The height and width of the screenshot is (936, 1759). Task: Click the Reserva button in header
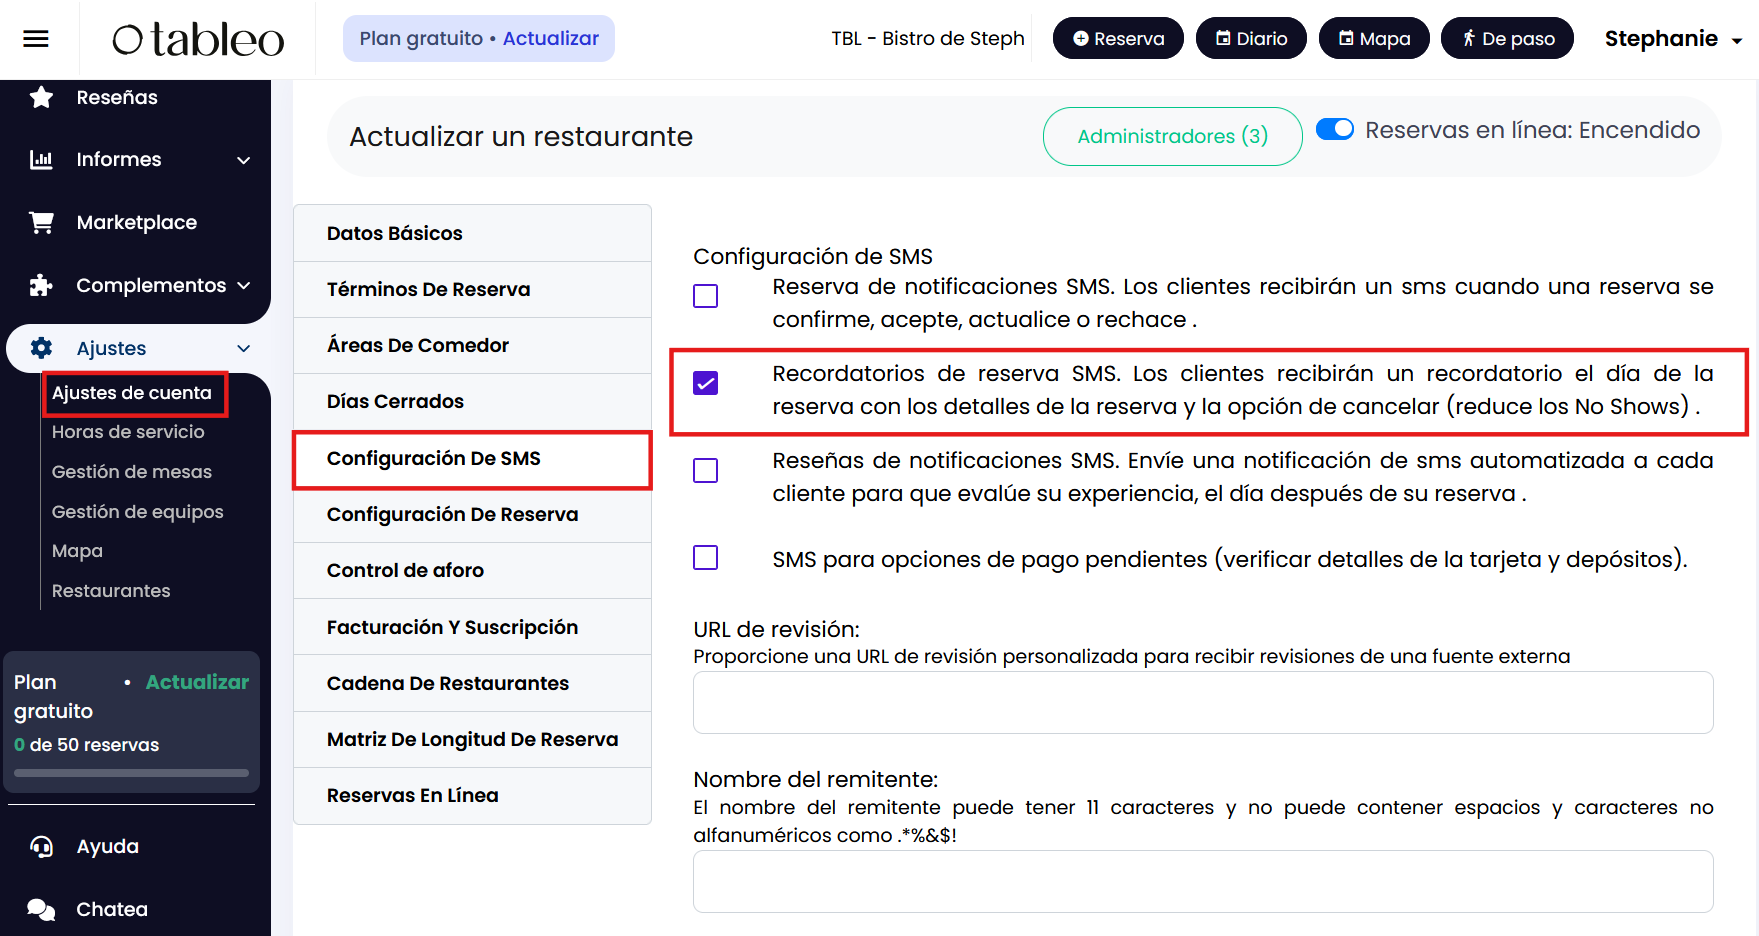tap(1118, 38)
